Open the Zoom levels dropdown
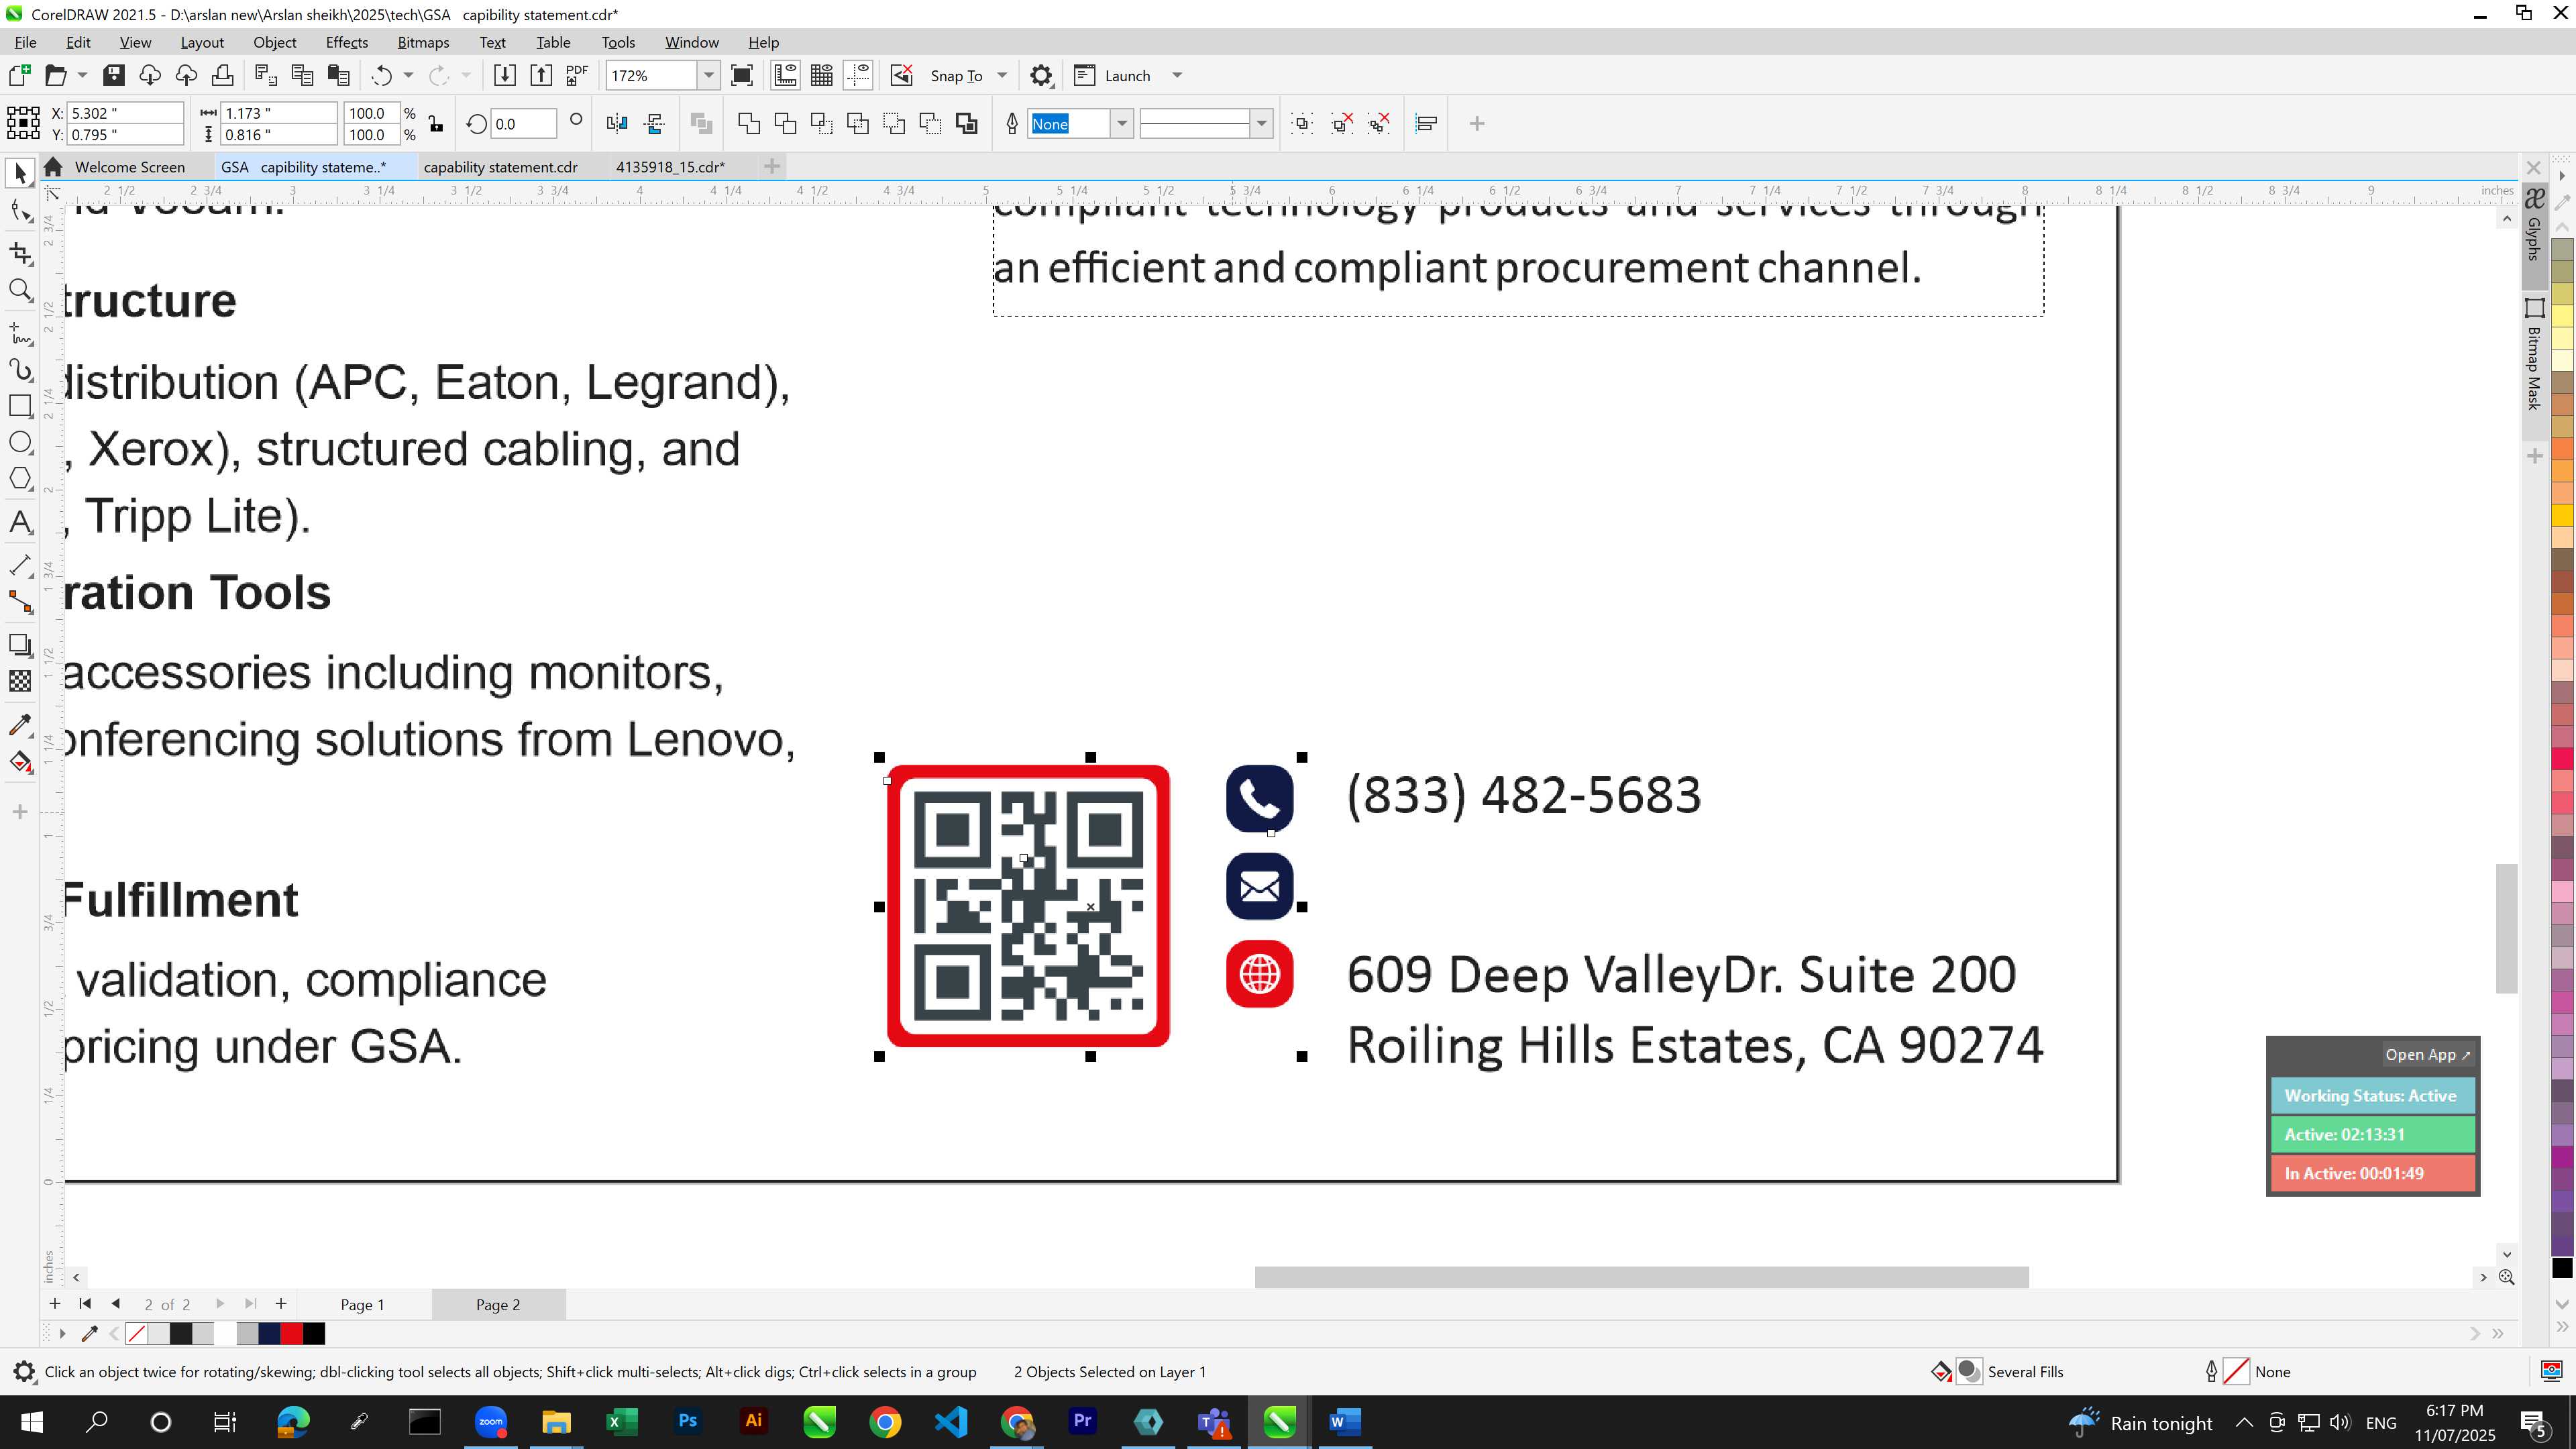 pos(708,75)
